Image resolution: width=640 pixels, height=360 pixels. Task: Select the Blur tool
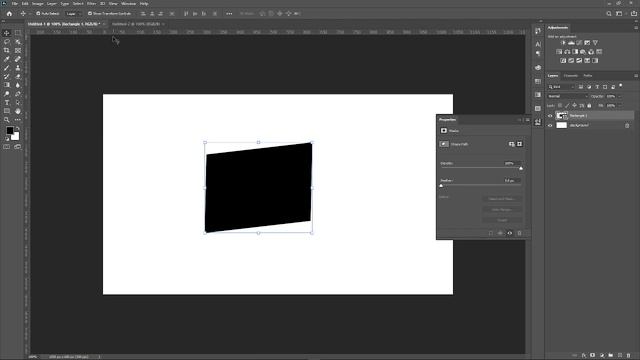[x=18, y=85]
